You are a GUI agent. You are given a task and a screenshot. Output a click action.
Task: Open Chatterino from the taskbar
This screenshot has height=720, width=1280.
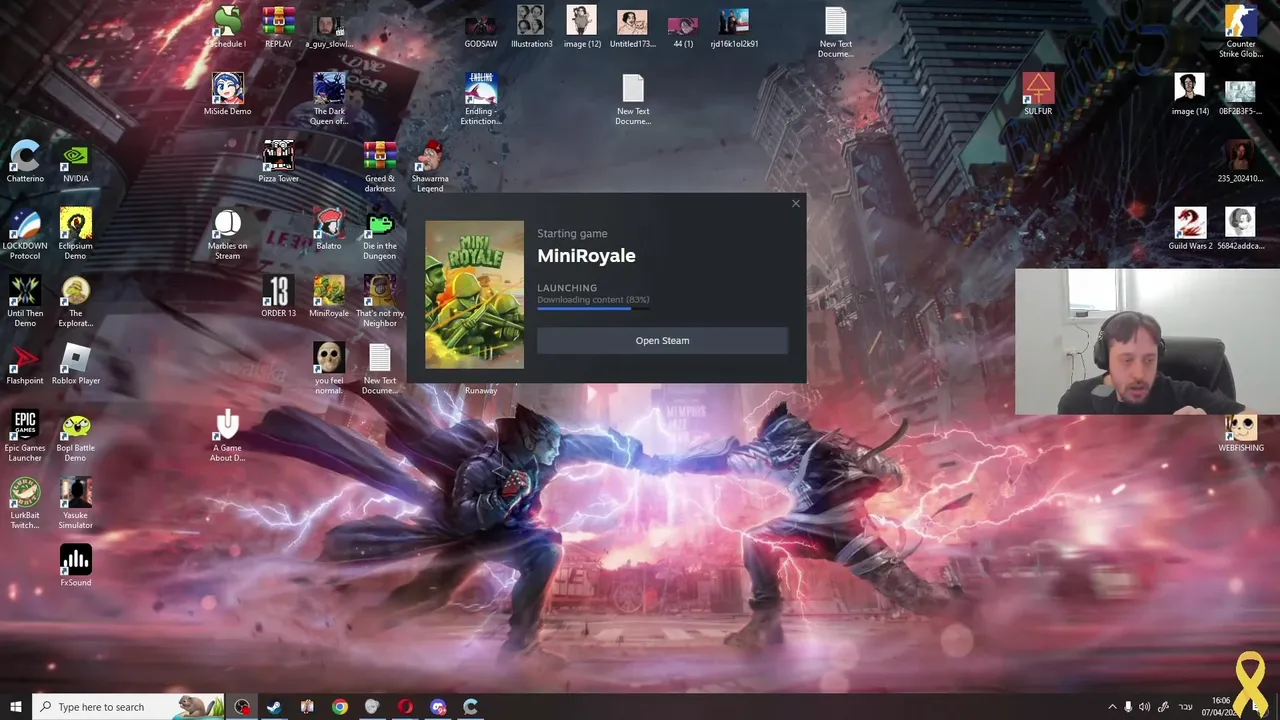pos(471,707)
